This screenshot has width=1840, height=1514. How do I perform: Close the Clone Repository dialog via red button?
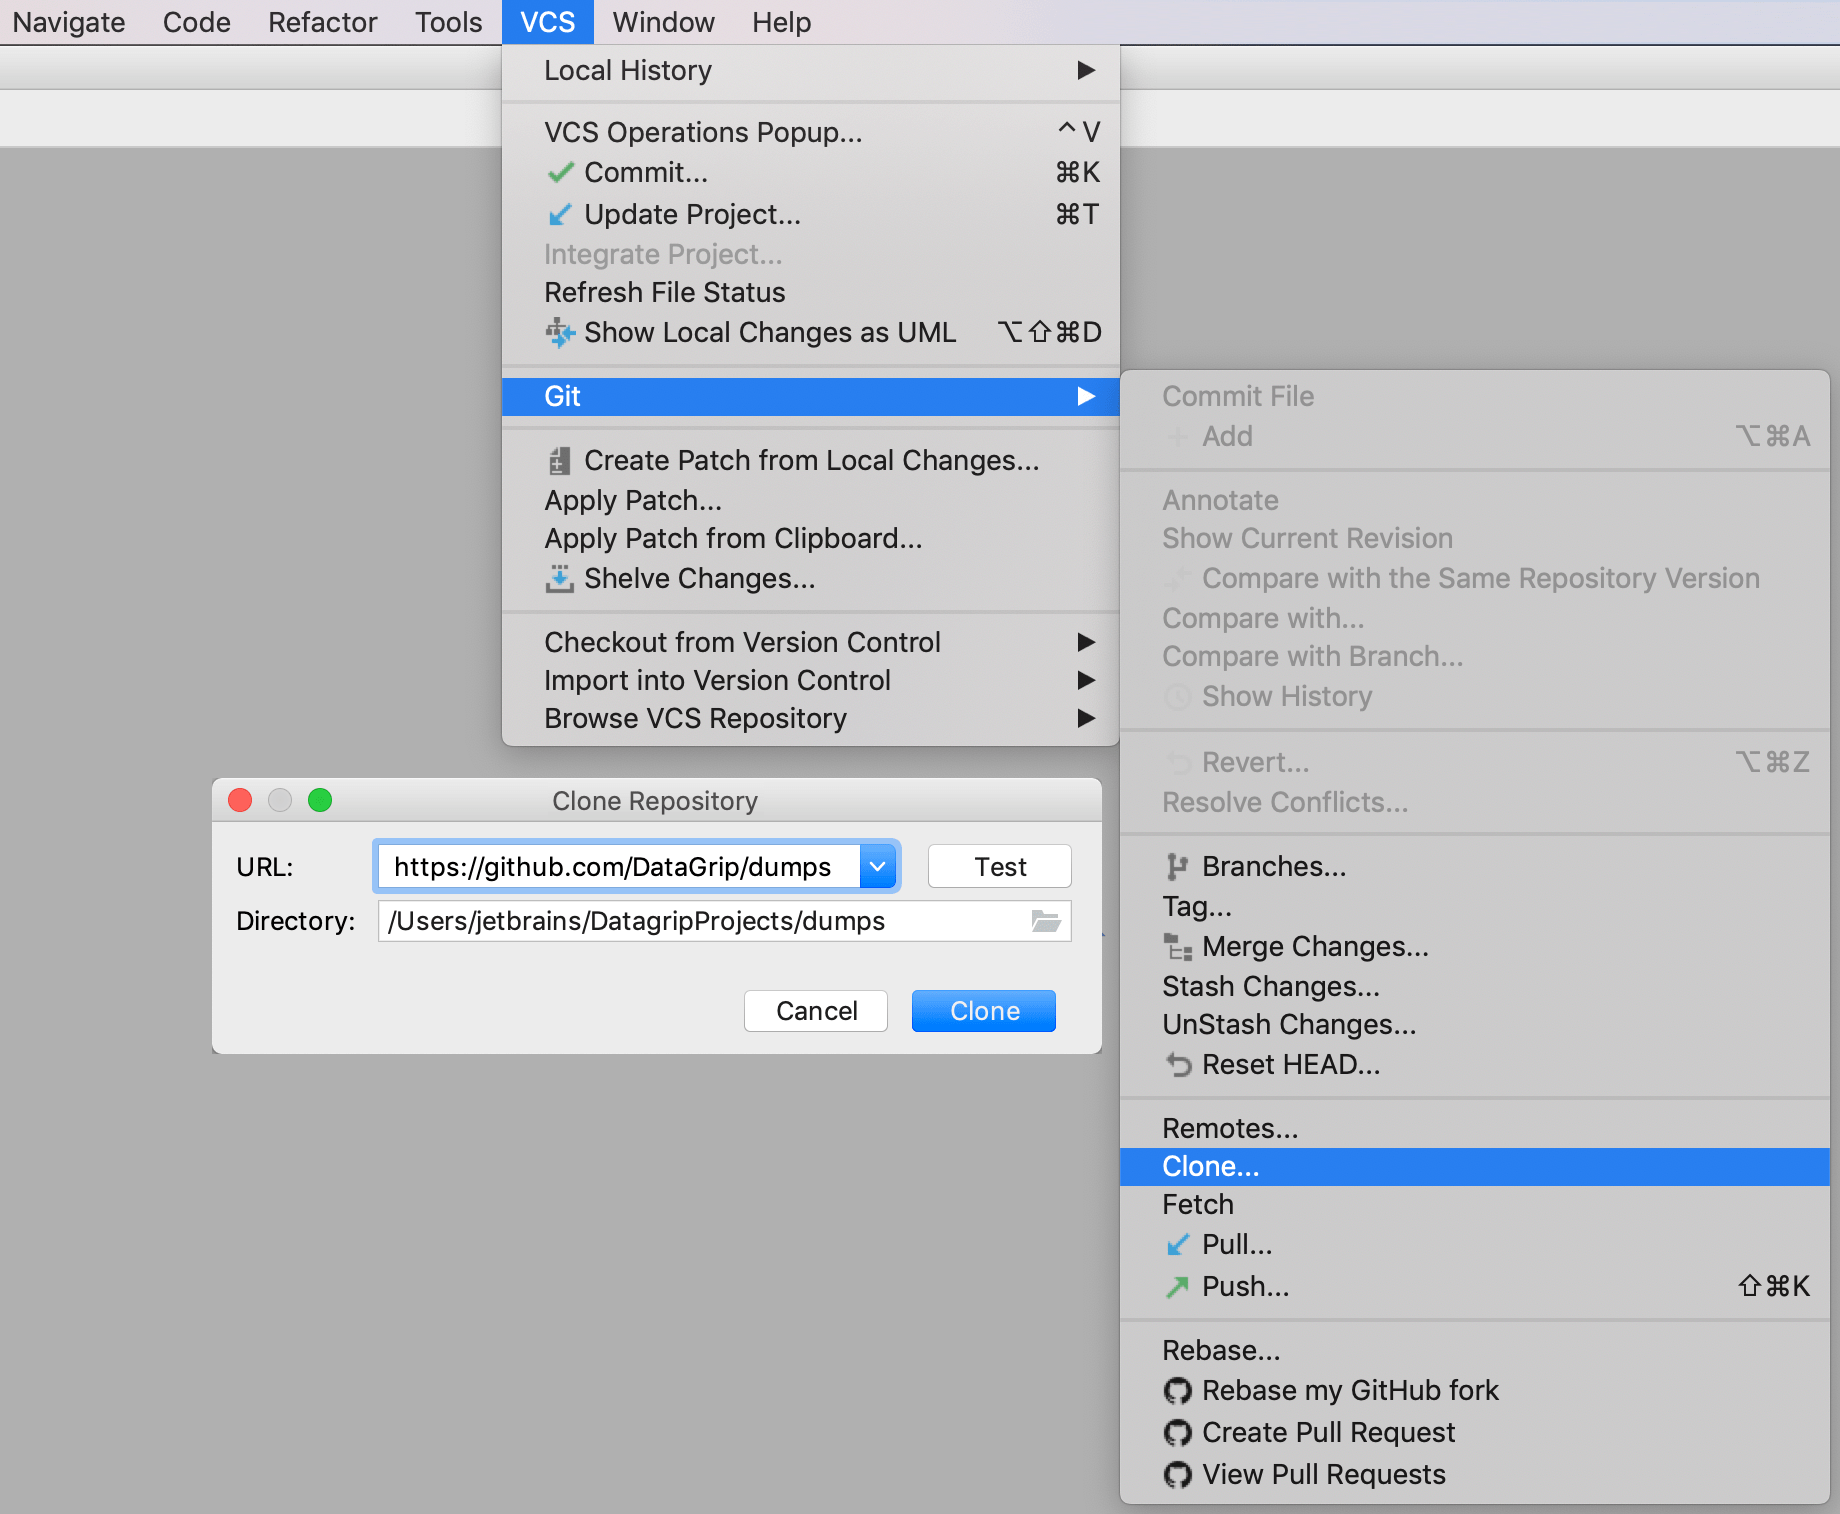tap(240, 800)
